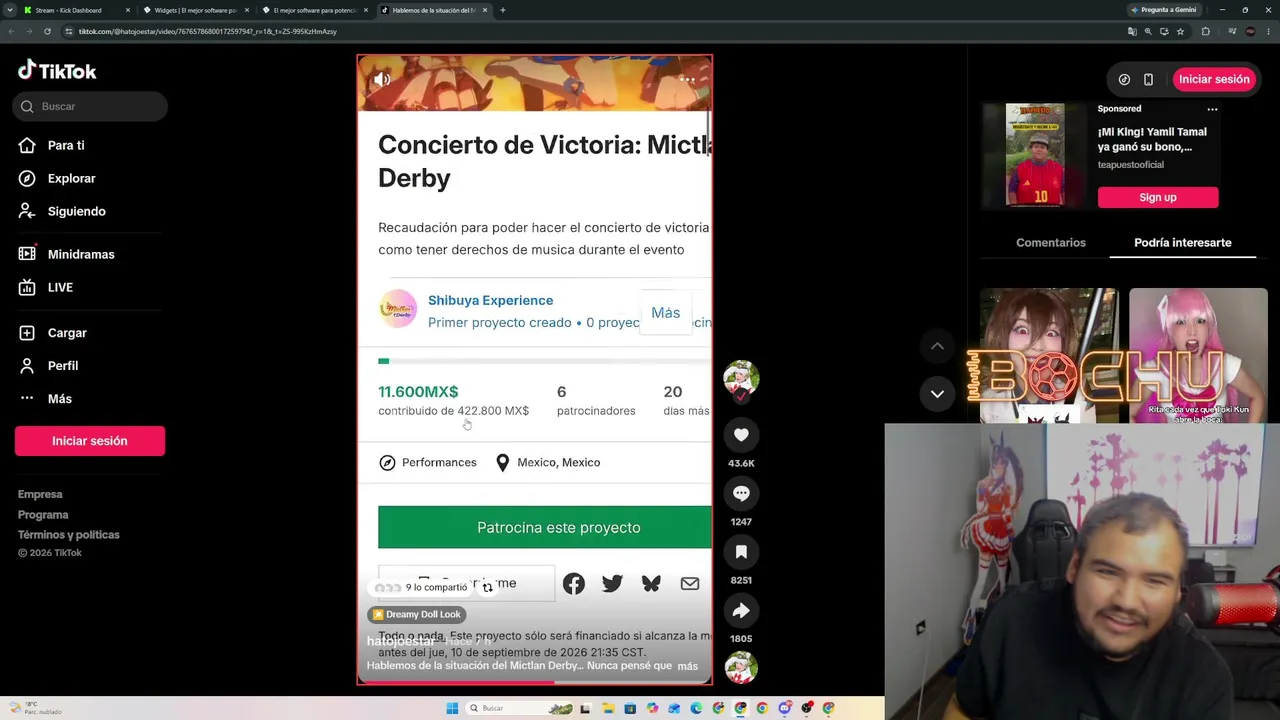1280x720 pixels.
Task: Mute the video with the speaker icon
Action: [382, 79]
